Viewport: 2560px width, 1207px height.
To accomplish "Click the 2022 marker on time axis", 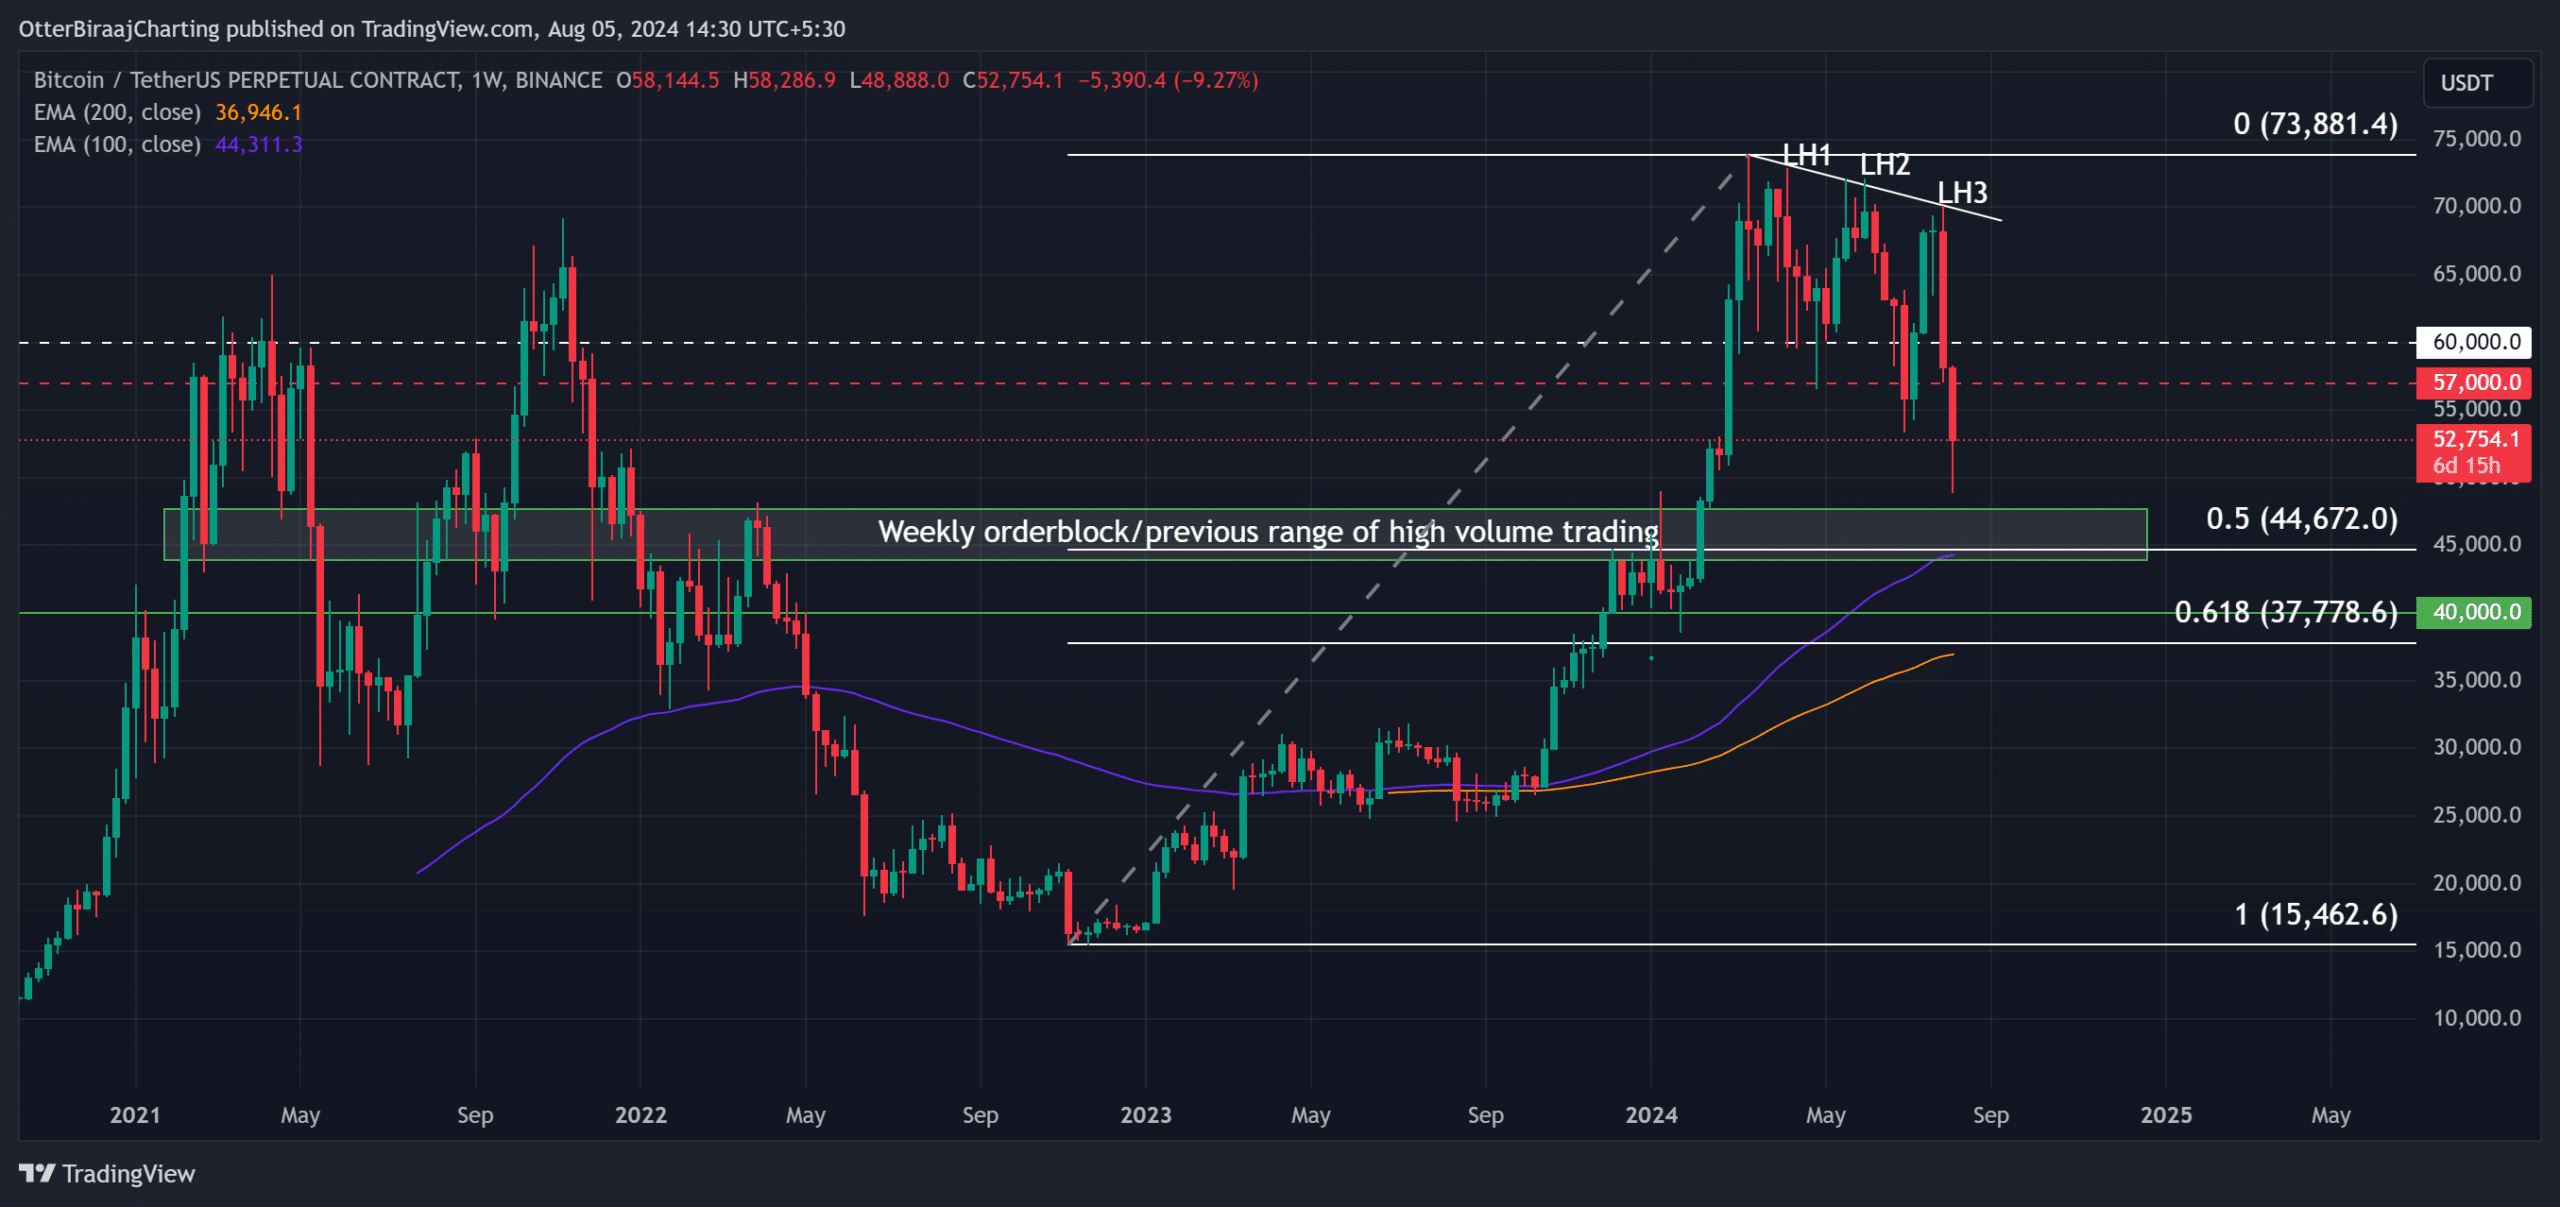I will [x=640, y=1115].
